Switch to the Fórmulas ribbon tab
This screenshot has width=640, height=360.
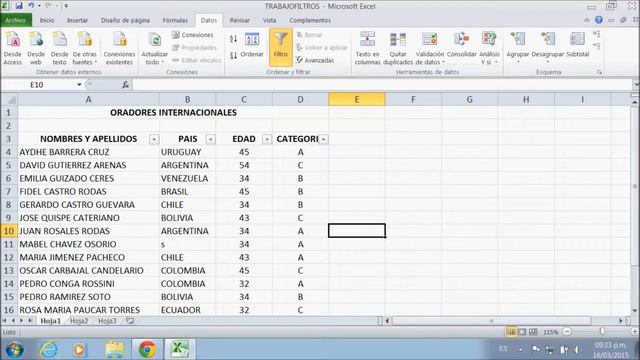175,20
